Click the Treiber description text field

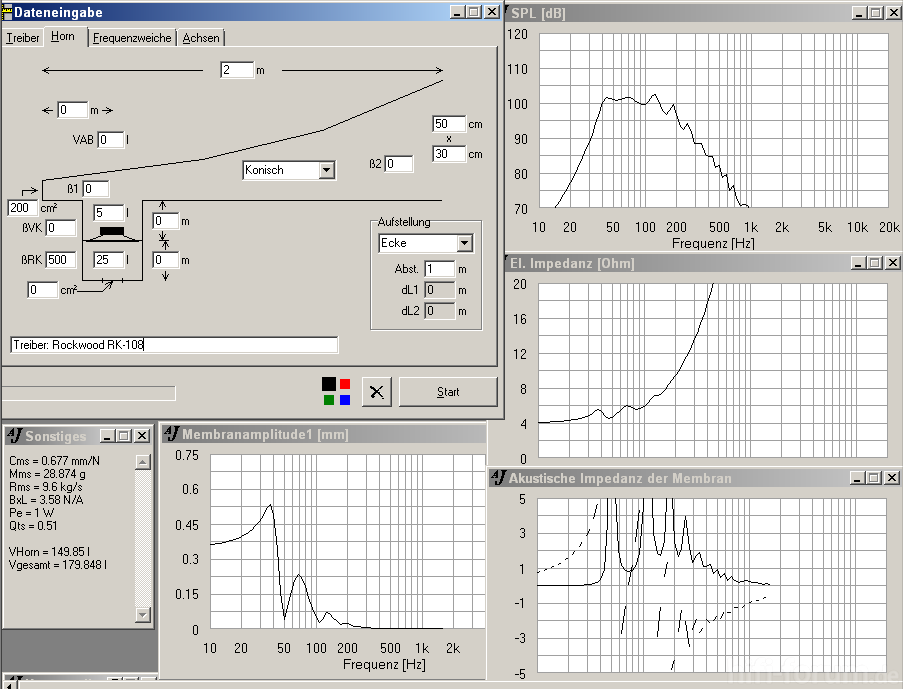[x=174, y=344]
